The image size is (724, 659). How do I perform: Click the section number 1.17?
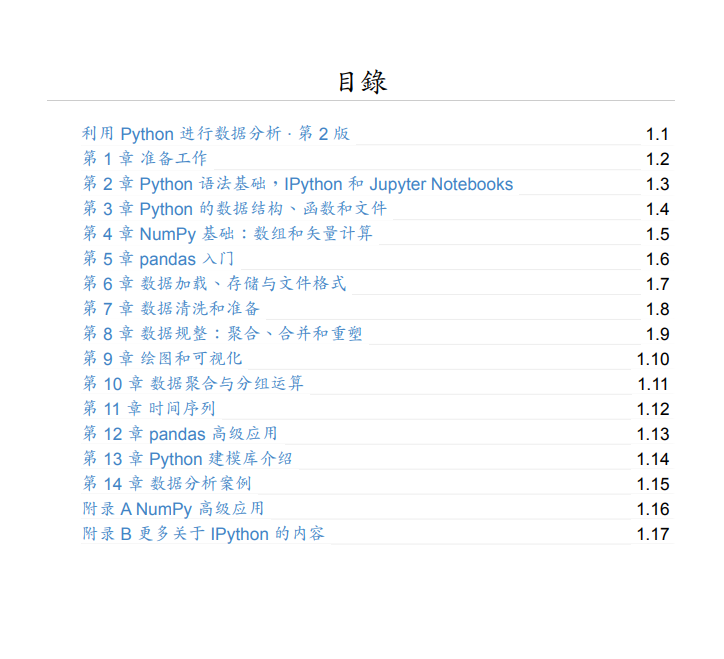[x=653, y=534]
